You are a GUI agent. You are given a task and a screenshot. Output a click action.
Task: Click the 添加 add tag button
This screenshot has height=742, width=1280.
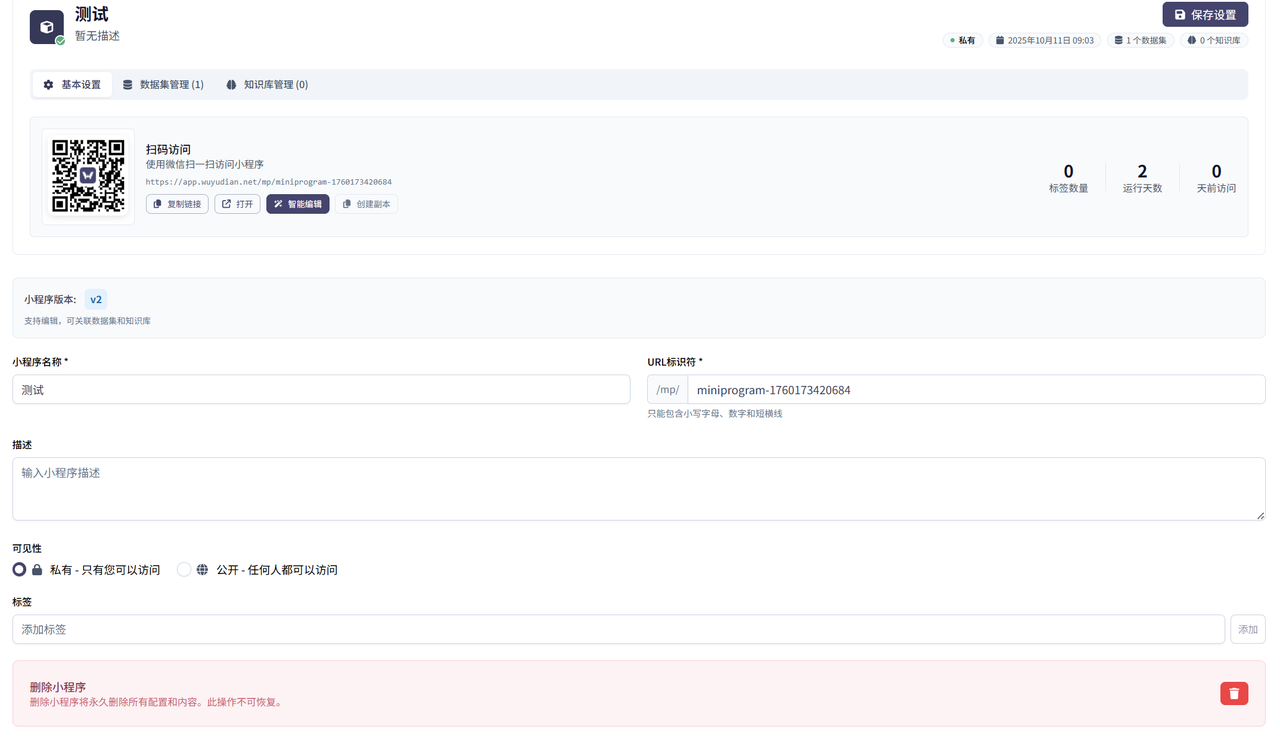click(x=1247, y=629)
